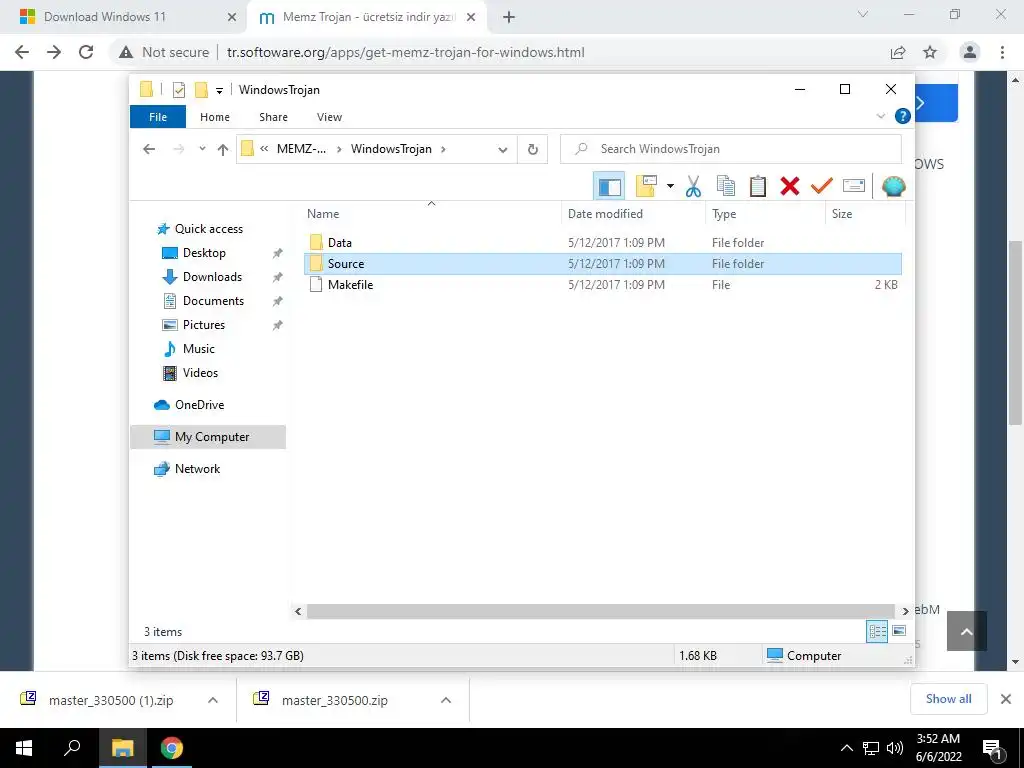Screen dimensions: 1024x768
Task: Open the address bar history dropdown
Action: (x=502, y=150)
